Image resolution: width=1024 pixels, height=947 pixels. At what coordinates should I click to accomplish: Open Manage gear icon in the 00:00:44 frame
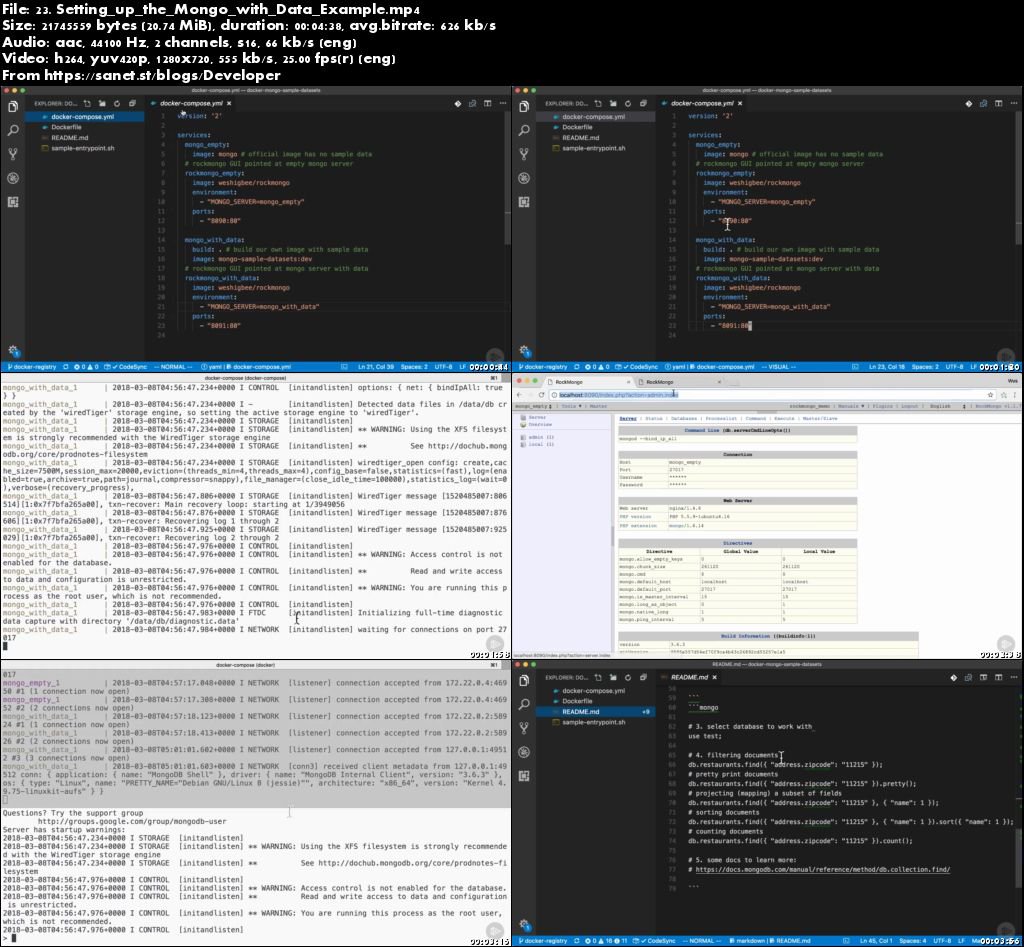13,351
